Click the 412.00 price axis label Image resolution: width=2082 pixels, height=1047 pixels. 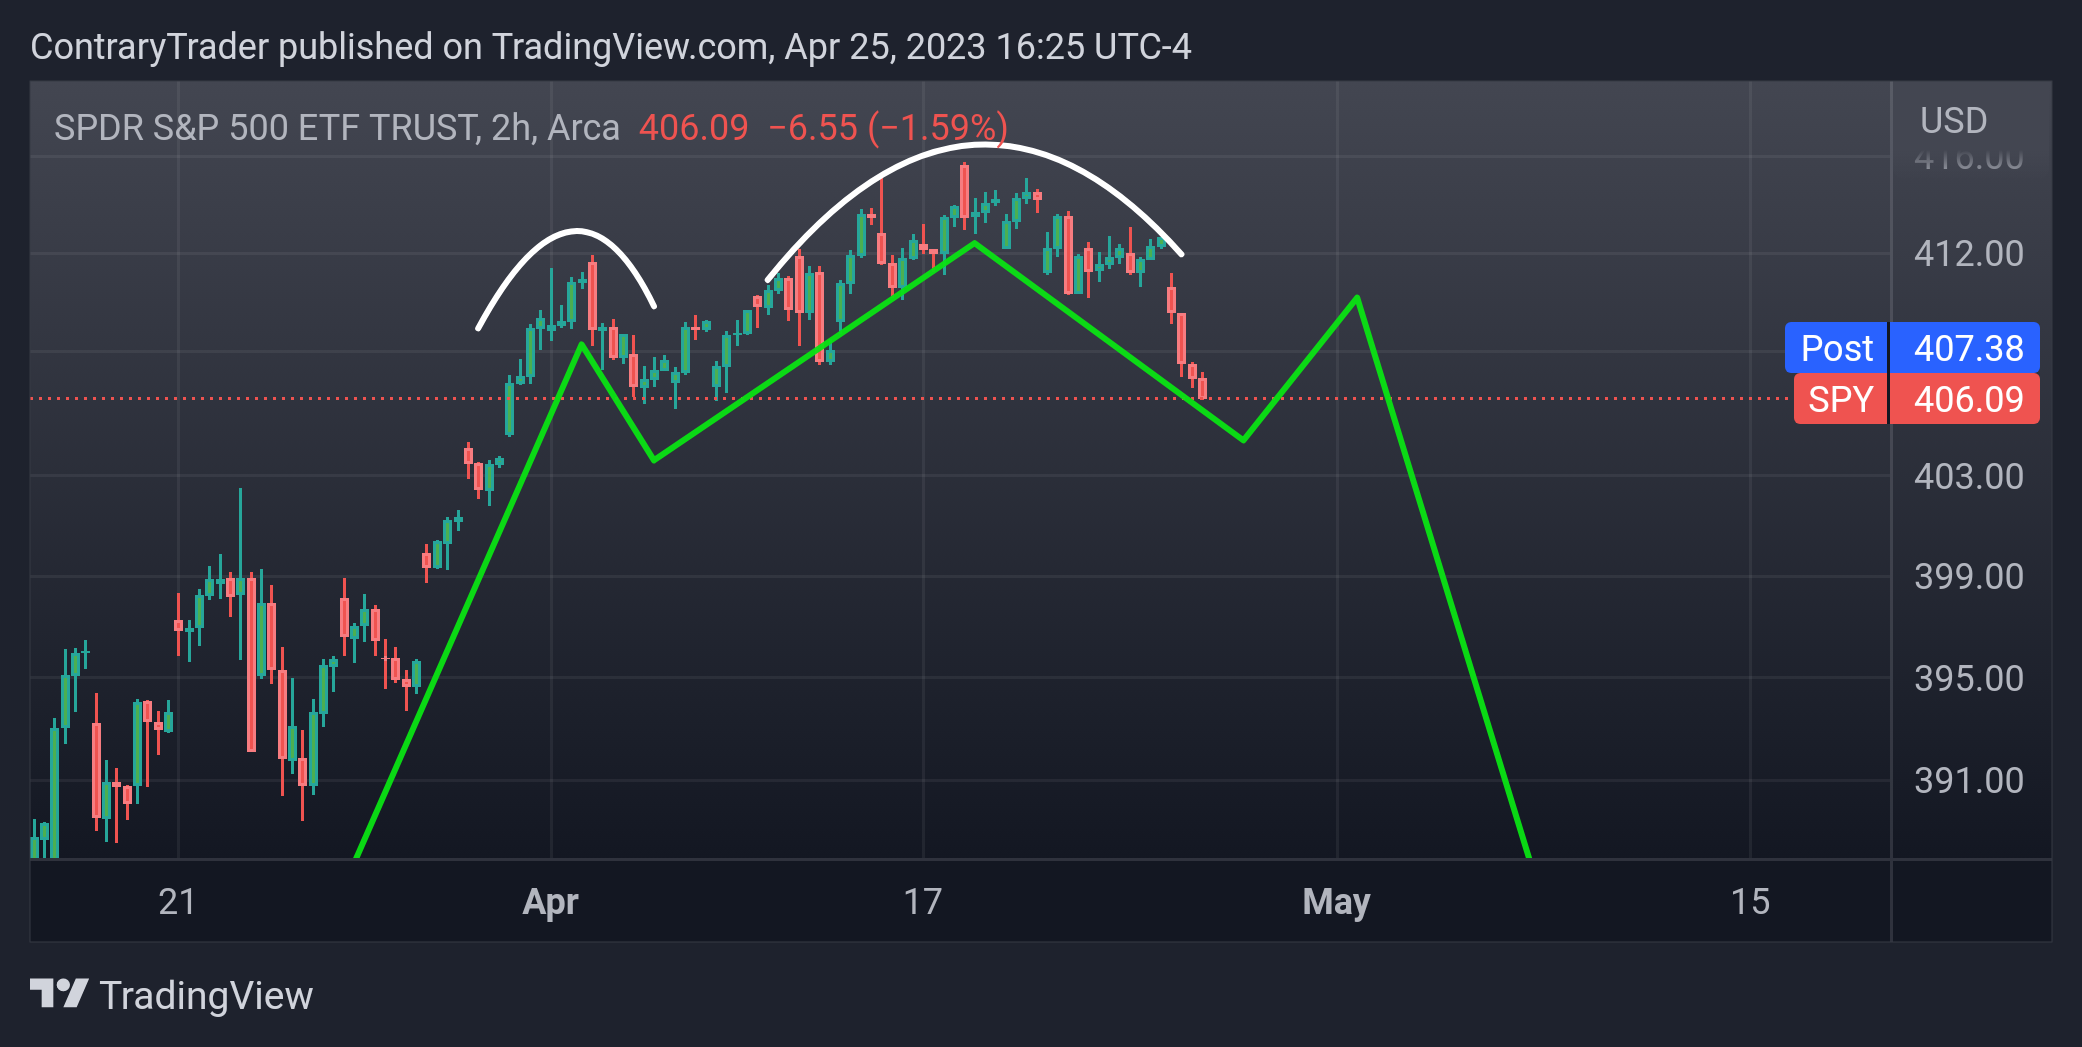(1969, 254)
